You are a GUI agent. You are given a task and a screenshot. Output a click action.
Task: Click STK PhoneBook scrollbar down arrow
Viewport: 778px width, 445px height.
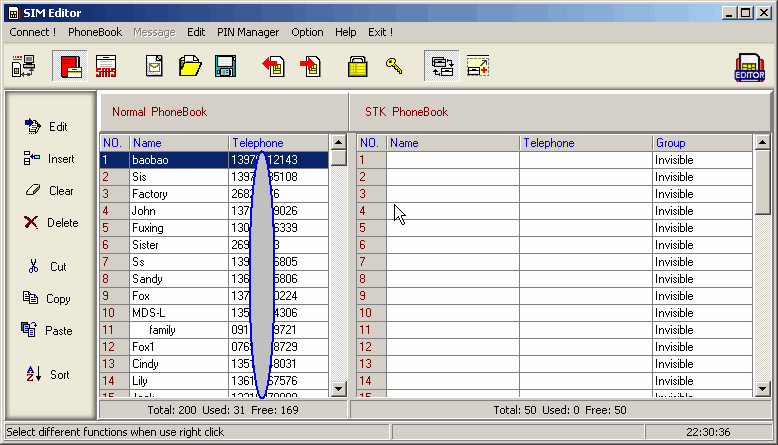pos(763,388)
